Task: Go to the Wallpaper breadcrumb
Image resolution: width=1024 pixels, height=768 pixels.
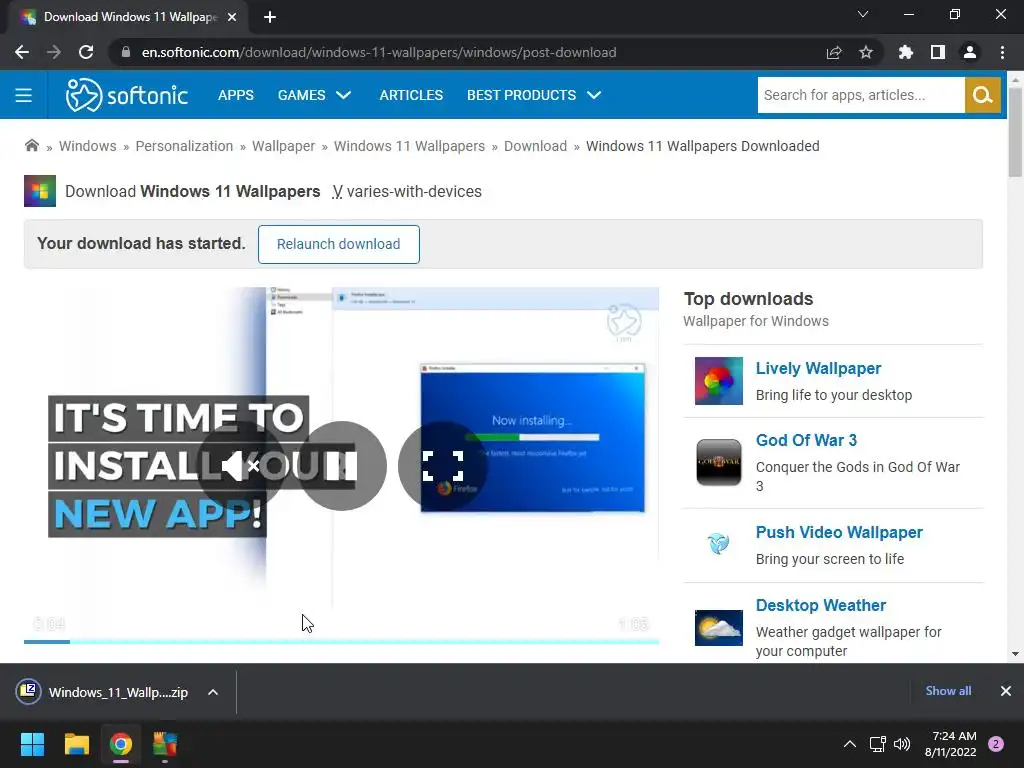Action: (x=283, y=146)
